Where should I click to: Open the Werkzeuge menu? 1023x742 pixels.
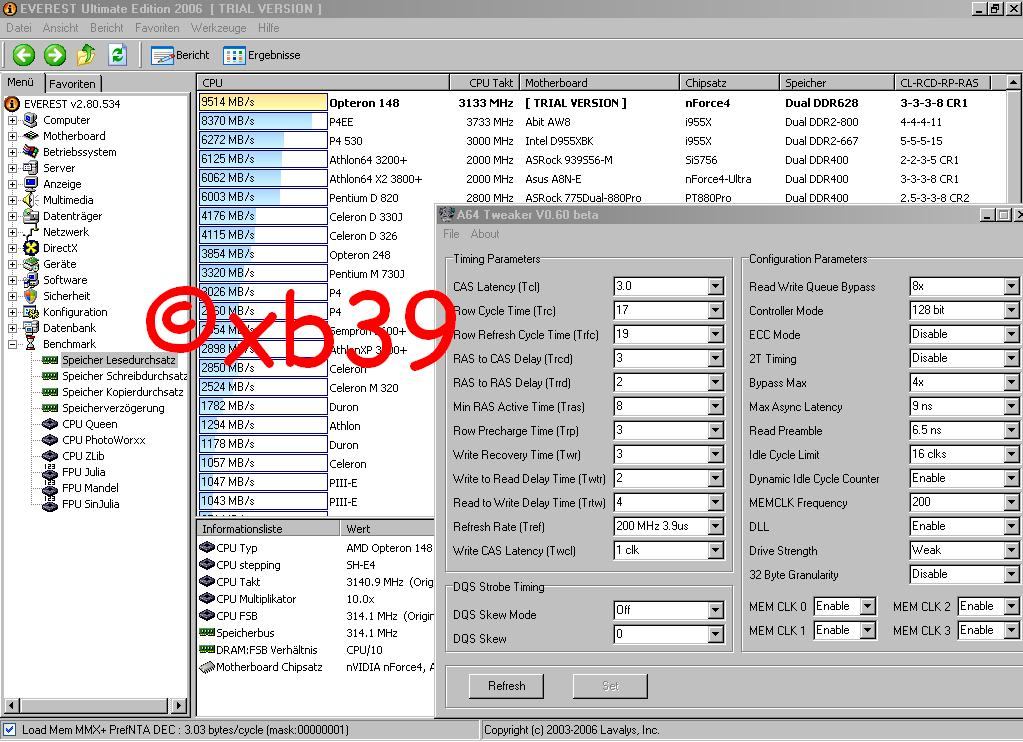[219, 28]
